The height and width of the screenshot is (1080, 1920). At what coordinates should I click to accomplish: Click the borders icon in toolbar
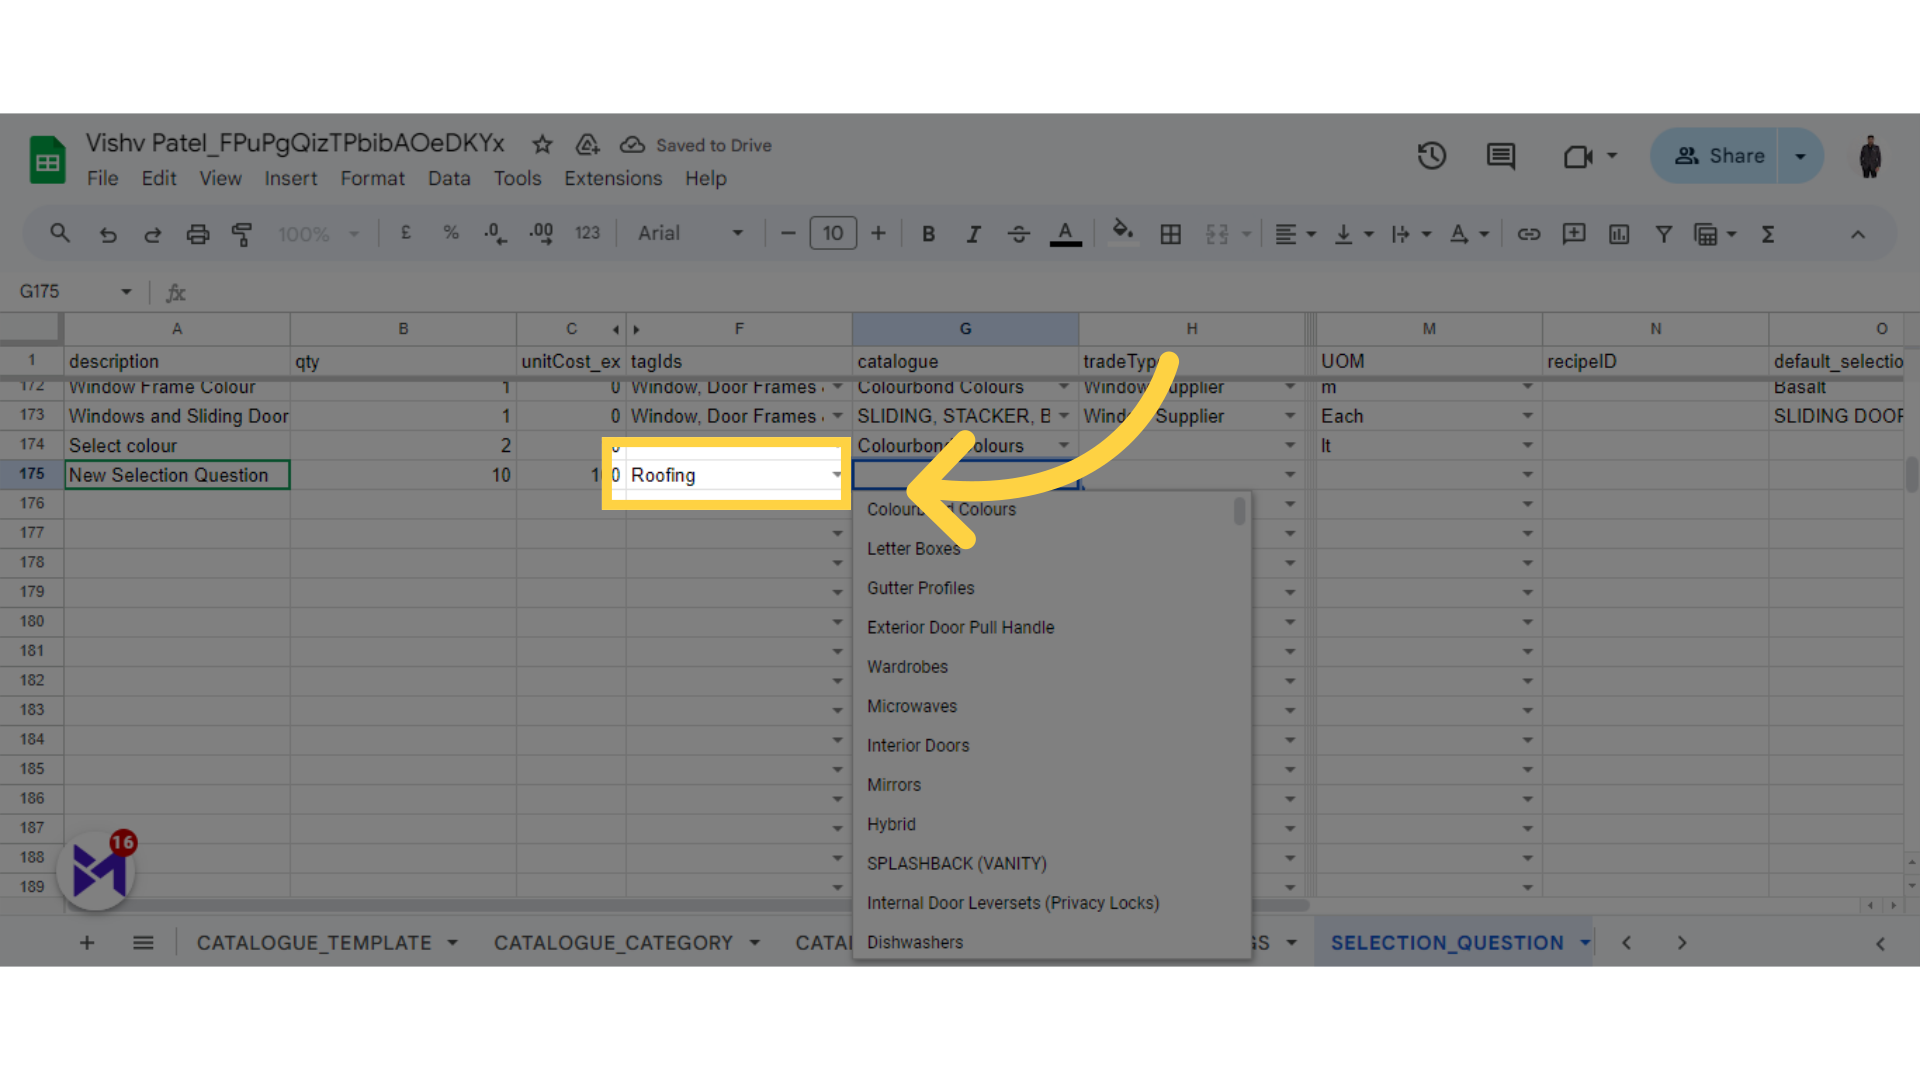[x=1171, y=235]
